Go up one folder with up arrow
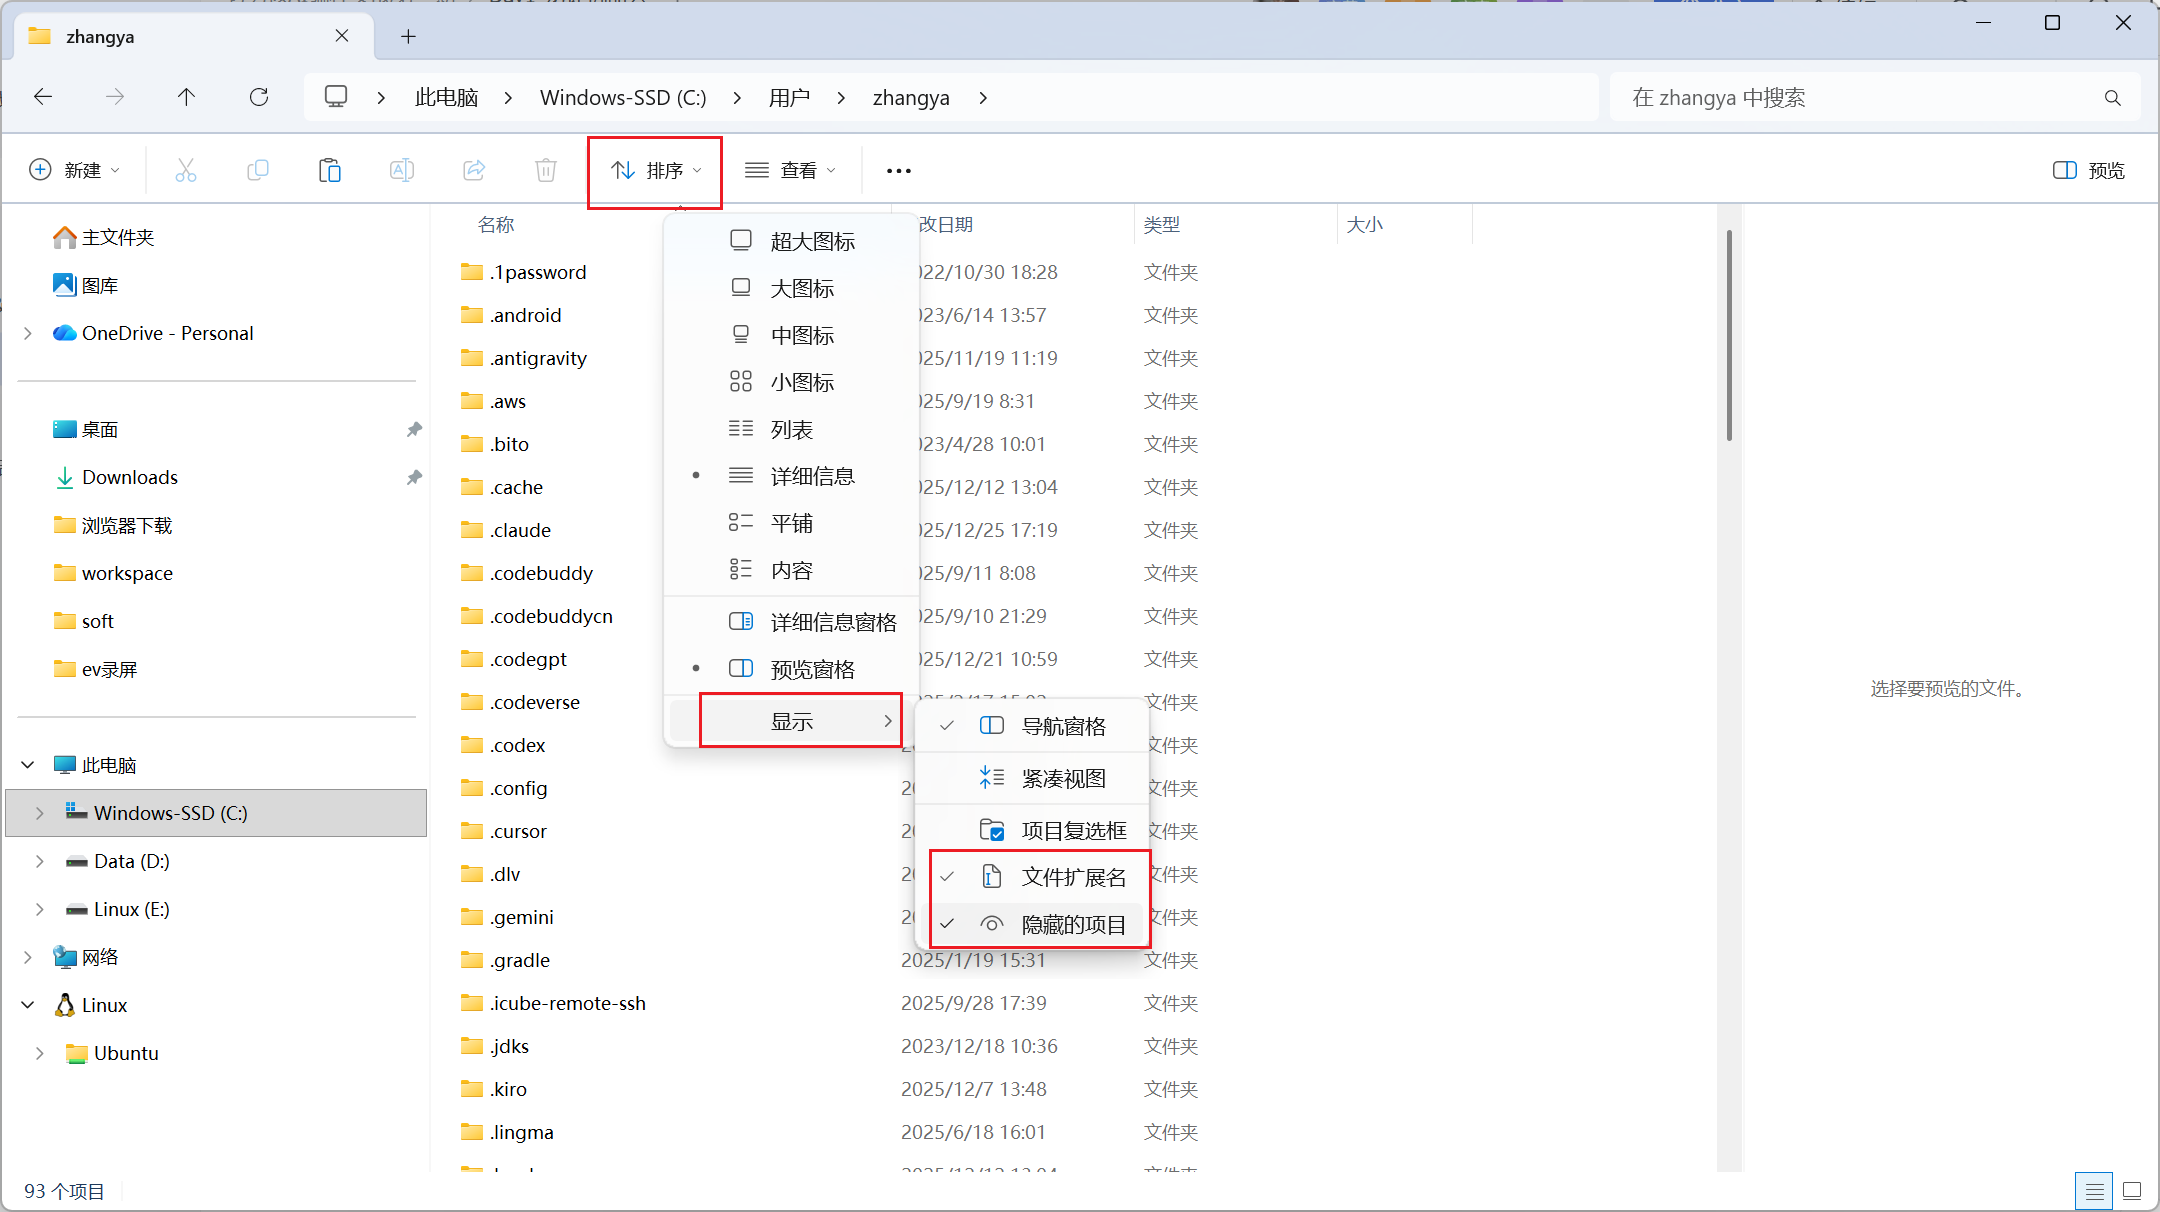 click(x=186, y=97)
